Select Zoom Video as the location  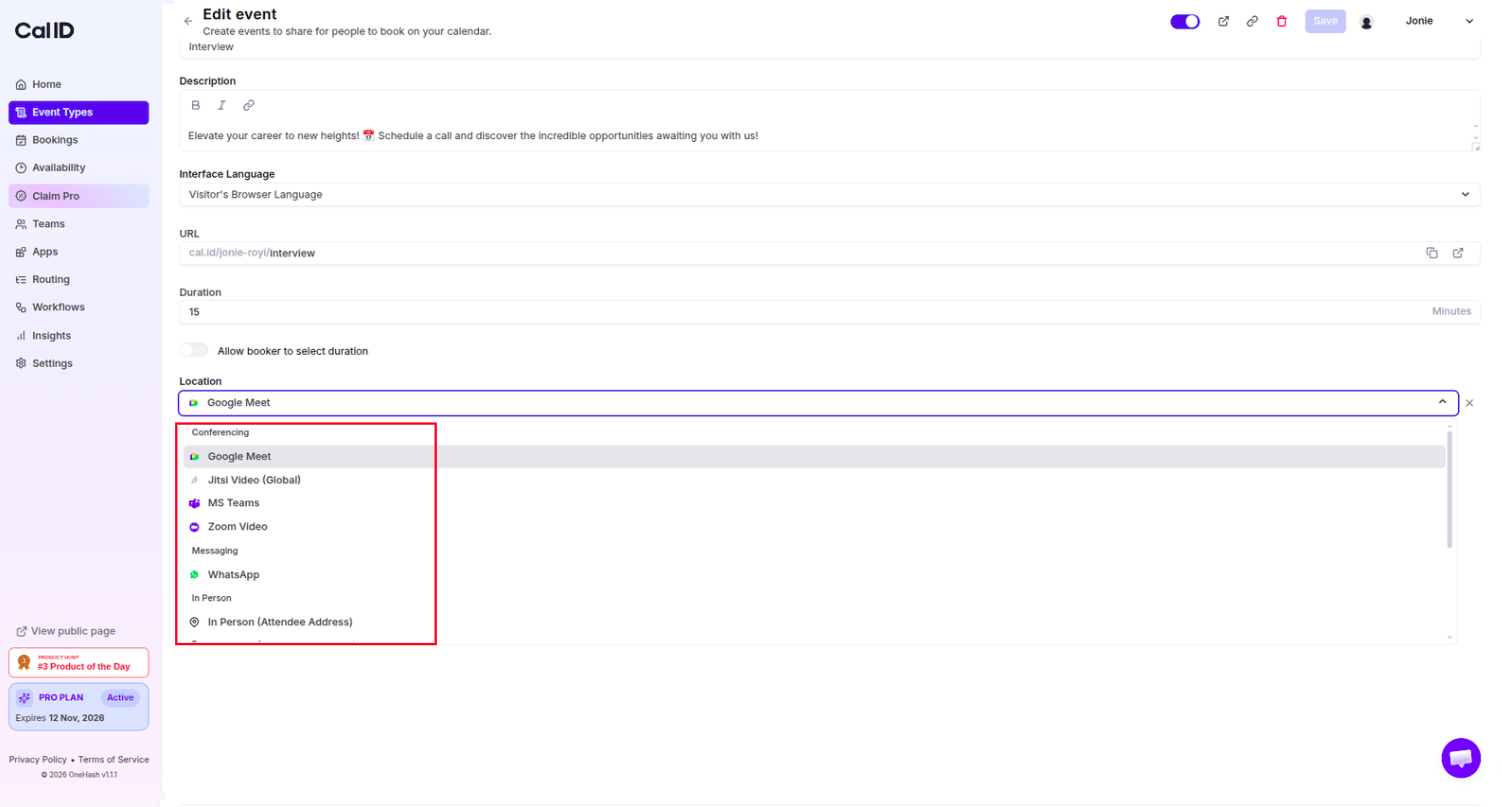click(x=815, y=526)
